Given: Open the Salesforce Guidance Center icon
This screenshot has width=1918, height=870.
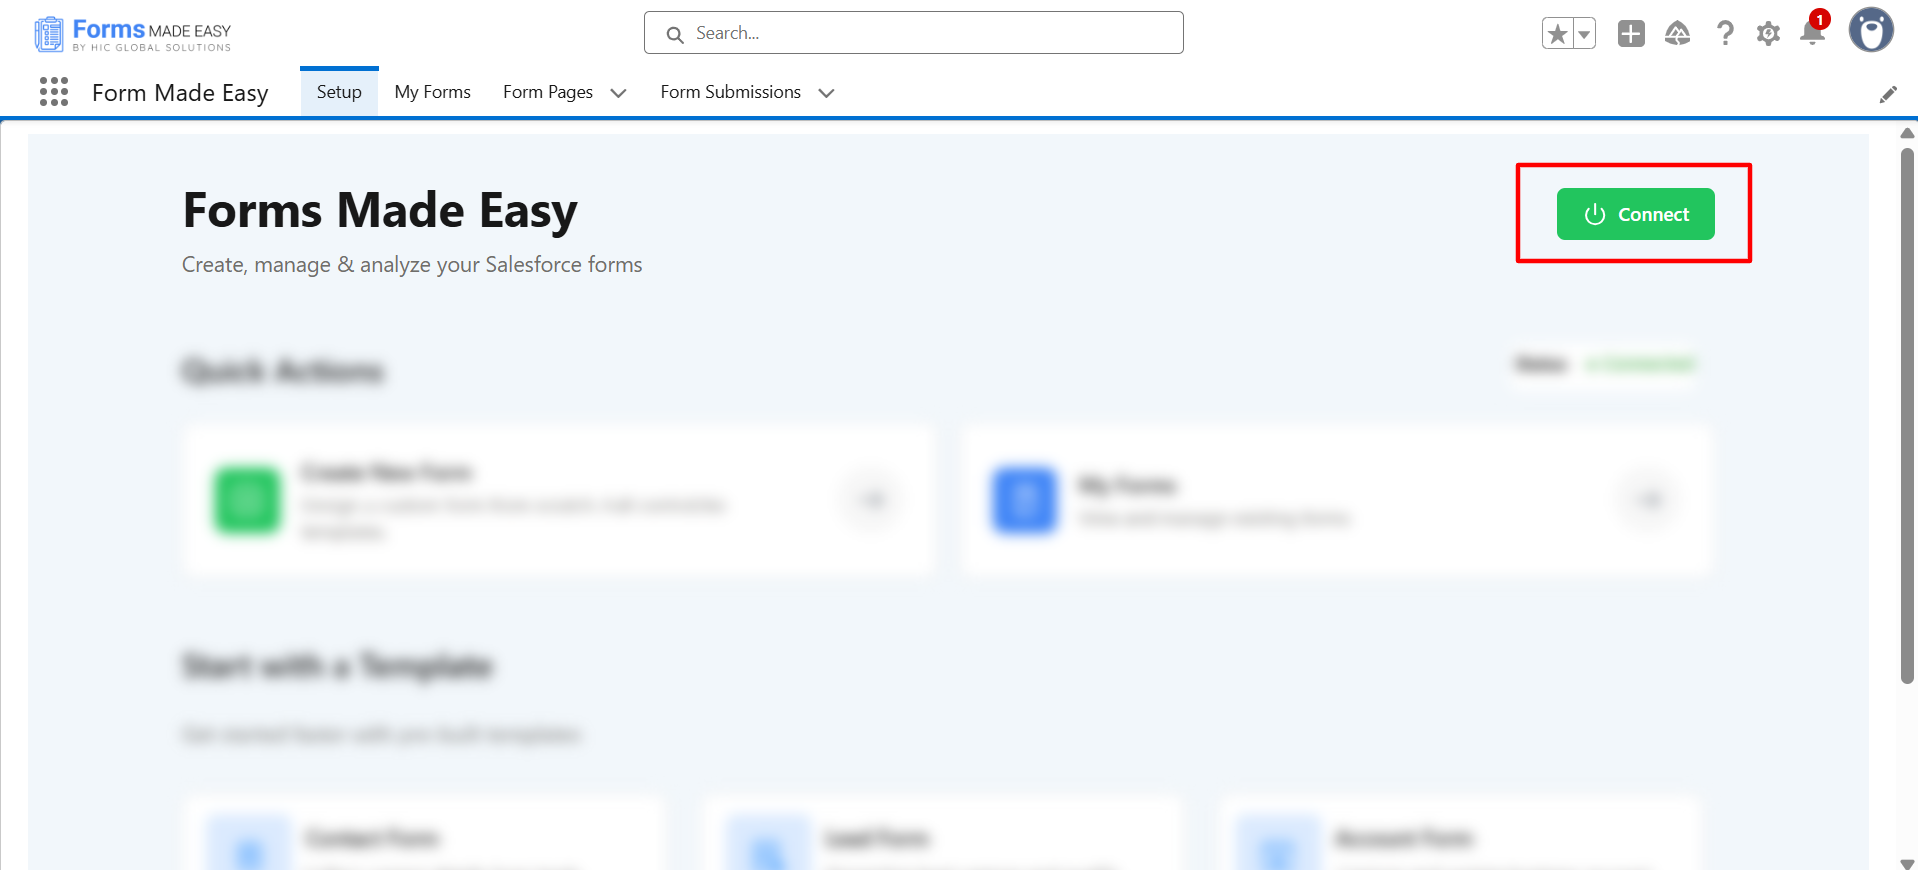Looking at the screenshot, I should tap(1677, 34).
